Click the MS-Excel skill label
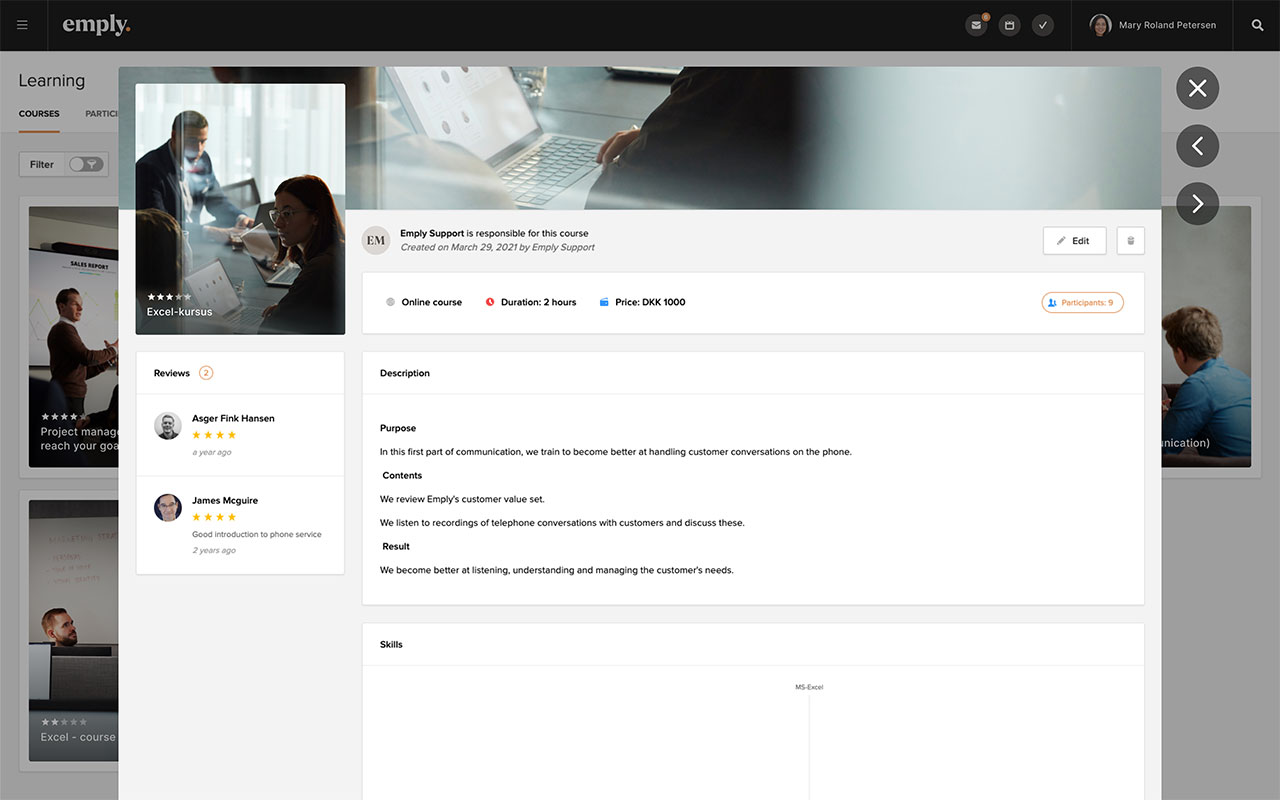Screen dimensions: 1280x800 tap(809, 687)
